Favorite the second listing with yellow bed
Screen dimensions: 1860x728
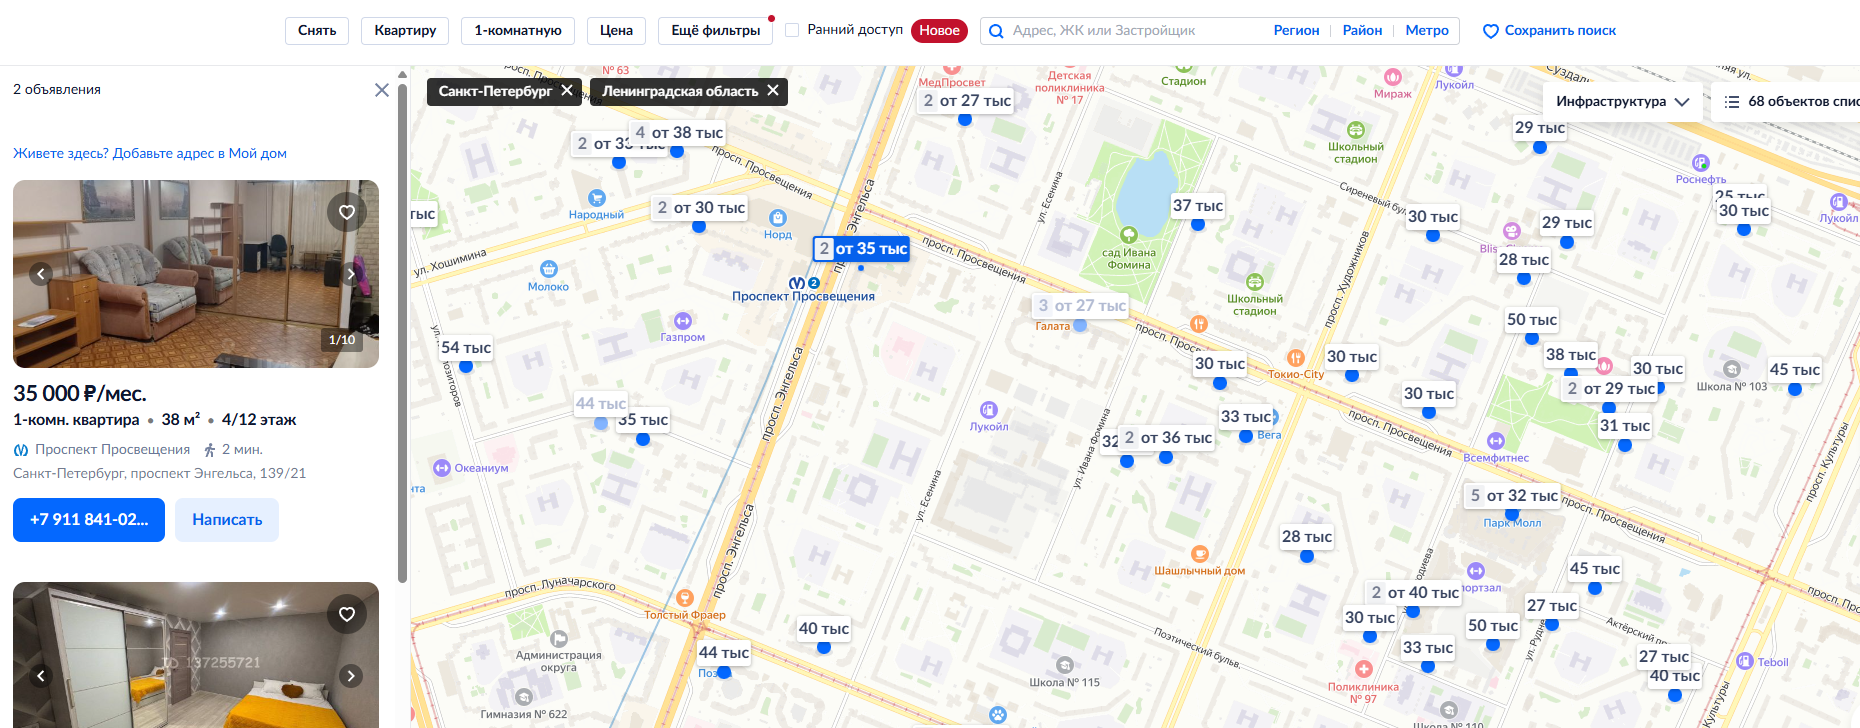coord(347,614)
